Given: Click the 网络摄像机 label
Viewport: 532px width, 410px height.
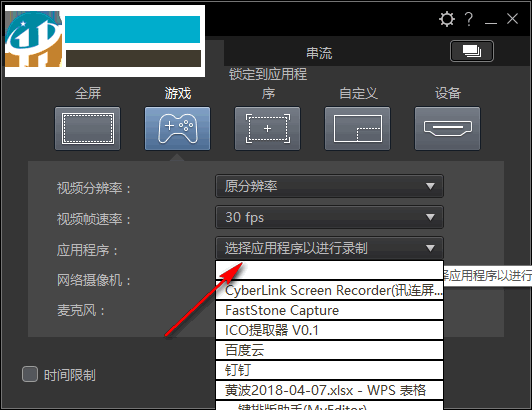Looking at the screenshot, I should [94, 280].
